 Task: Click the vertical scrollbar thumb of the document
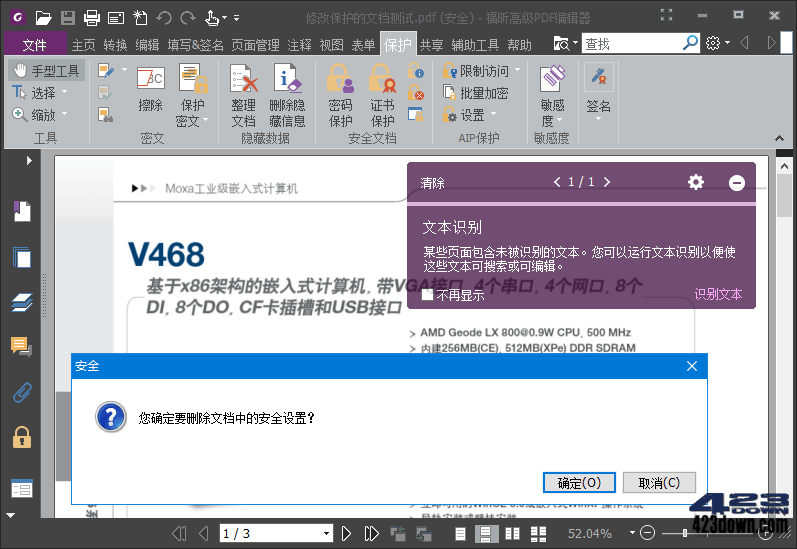click(x=784, y=196)
